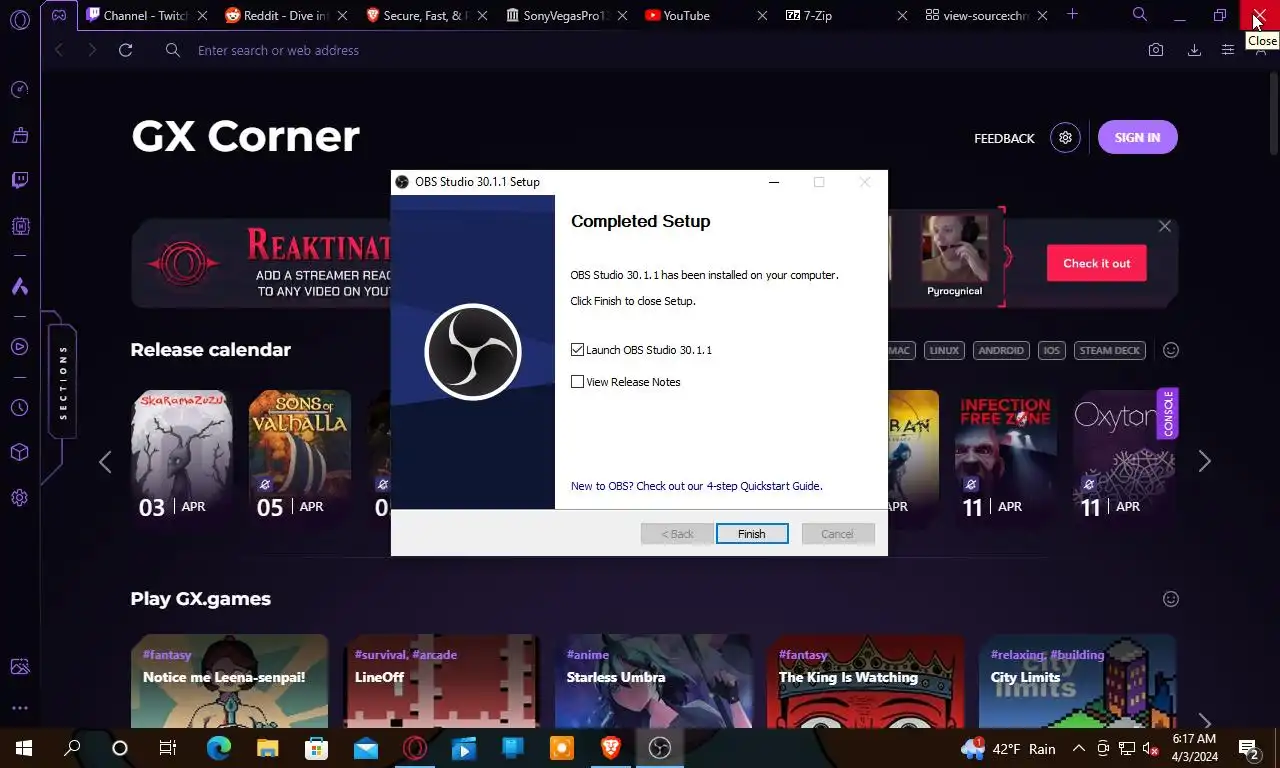Toggle the ANDROID platform filter
The height and width of the screenshot is (768, 1280).
click(1001, 350)
